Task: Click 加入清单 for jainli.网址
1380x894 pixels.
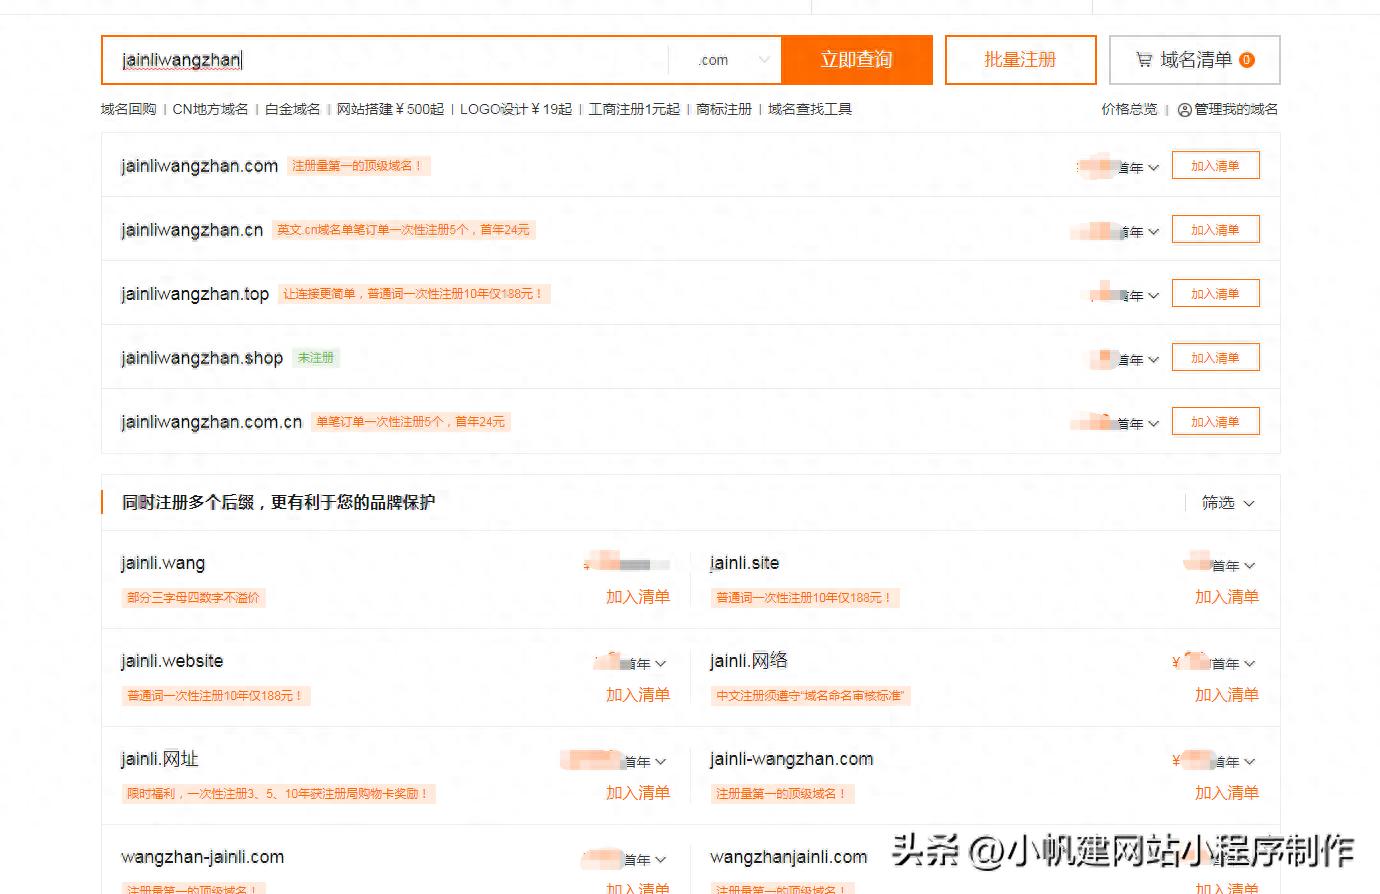Action: pos(638,793)
